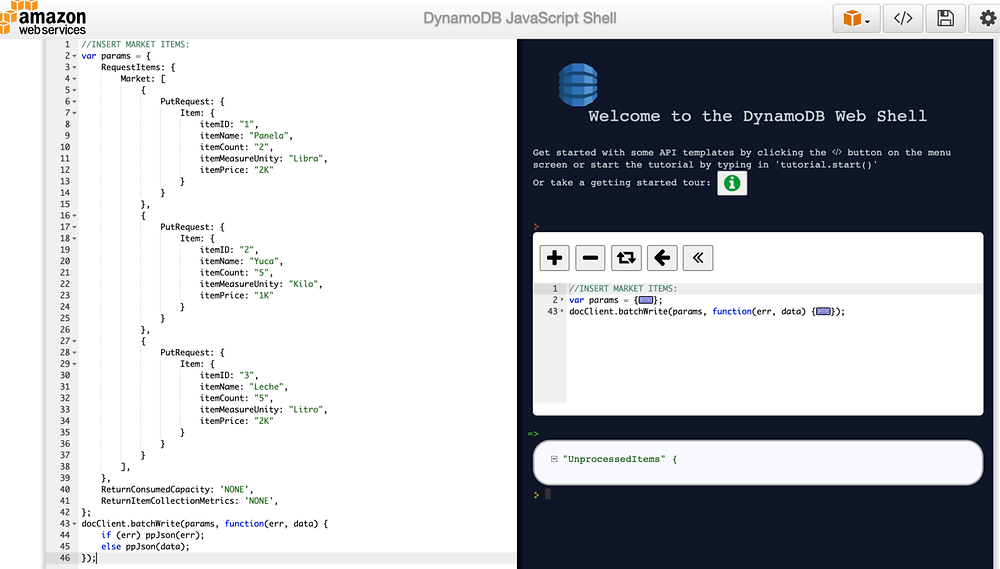Image resolution: width=1000 pixels, height=569 pixels.
Task: Click the ReturnItemCollectionMetrics line
Action: tap(189, 501)
